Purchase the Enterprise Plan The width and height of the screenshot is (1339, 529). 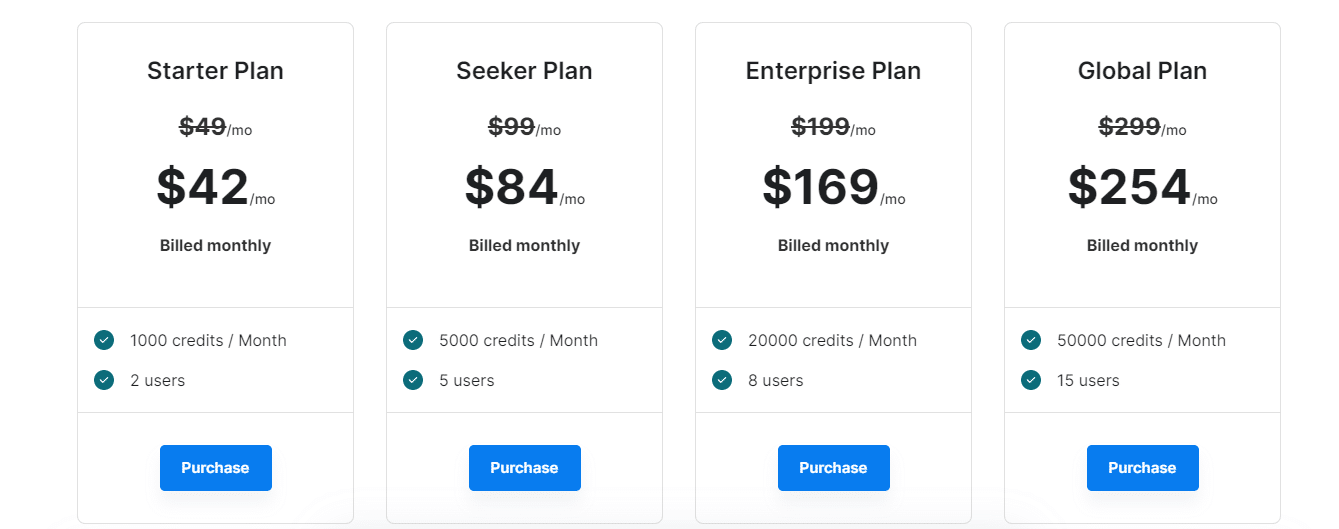click(x=833, y=468)
